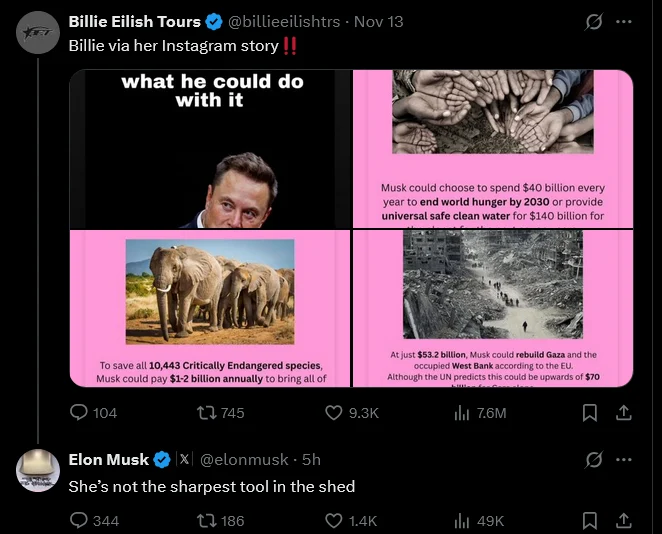Open Grok icon on Elon Musk's reply
Screen dimensions: 662x534
tap(593, 459)
